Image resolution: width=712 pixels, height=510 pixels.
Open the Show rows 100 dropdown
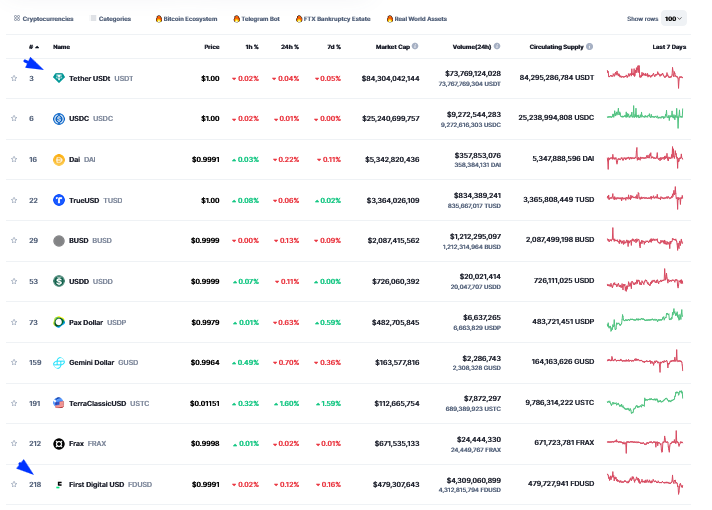click(674, 18)
